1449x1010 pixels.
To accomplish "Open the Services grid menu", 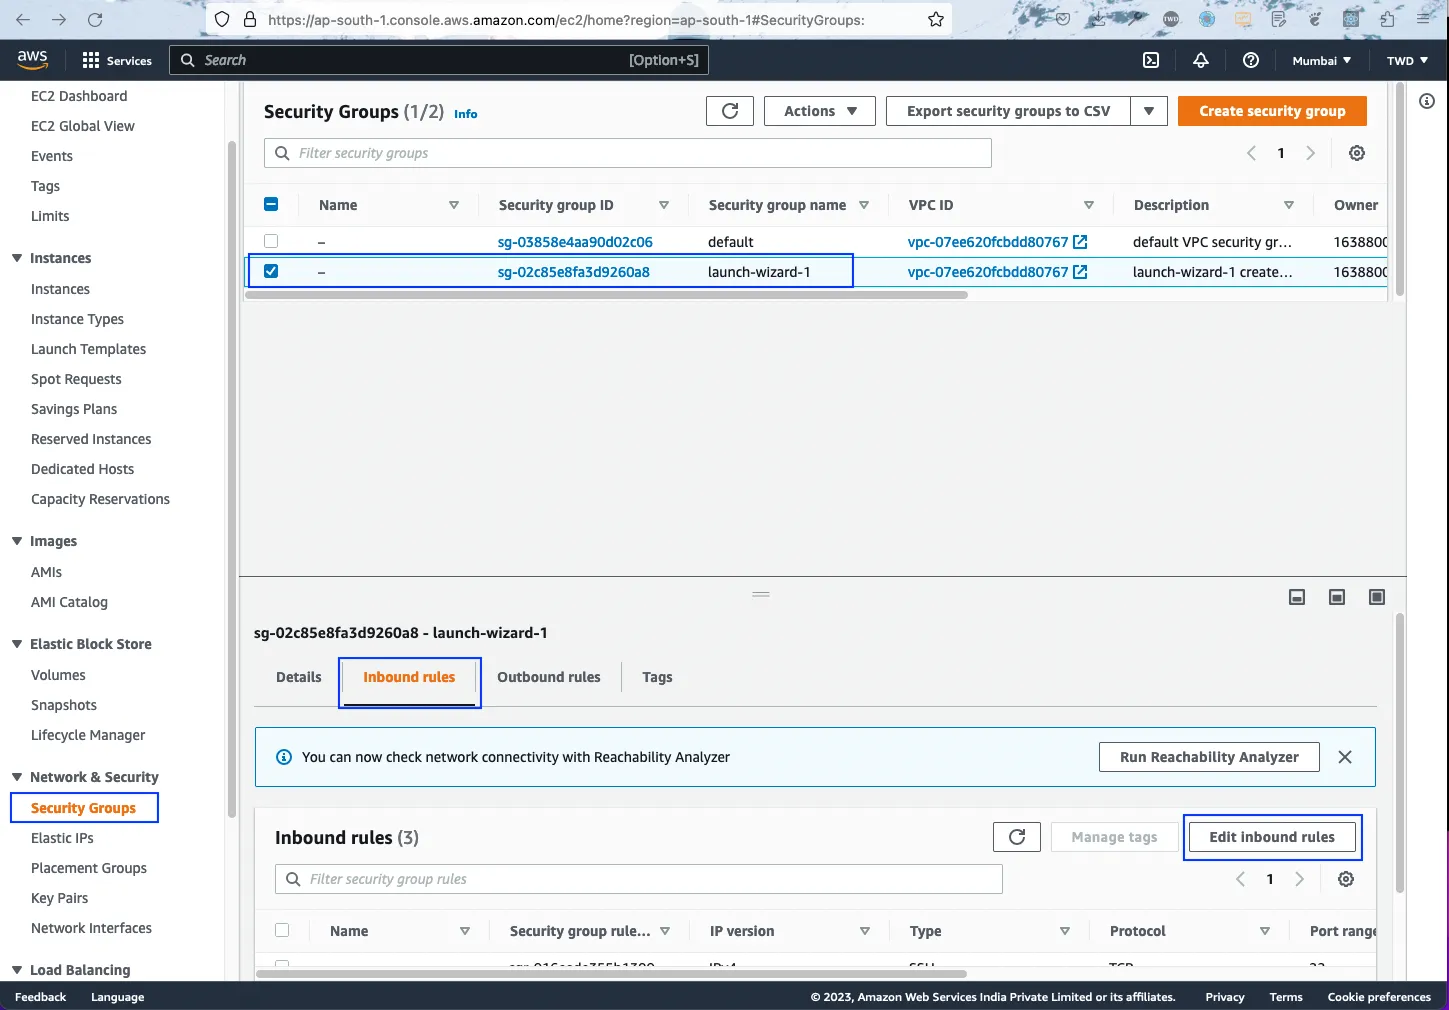I will click(117, 60).
